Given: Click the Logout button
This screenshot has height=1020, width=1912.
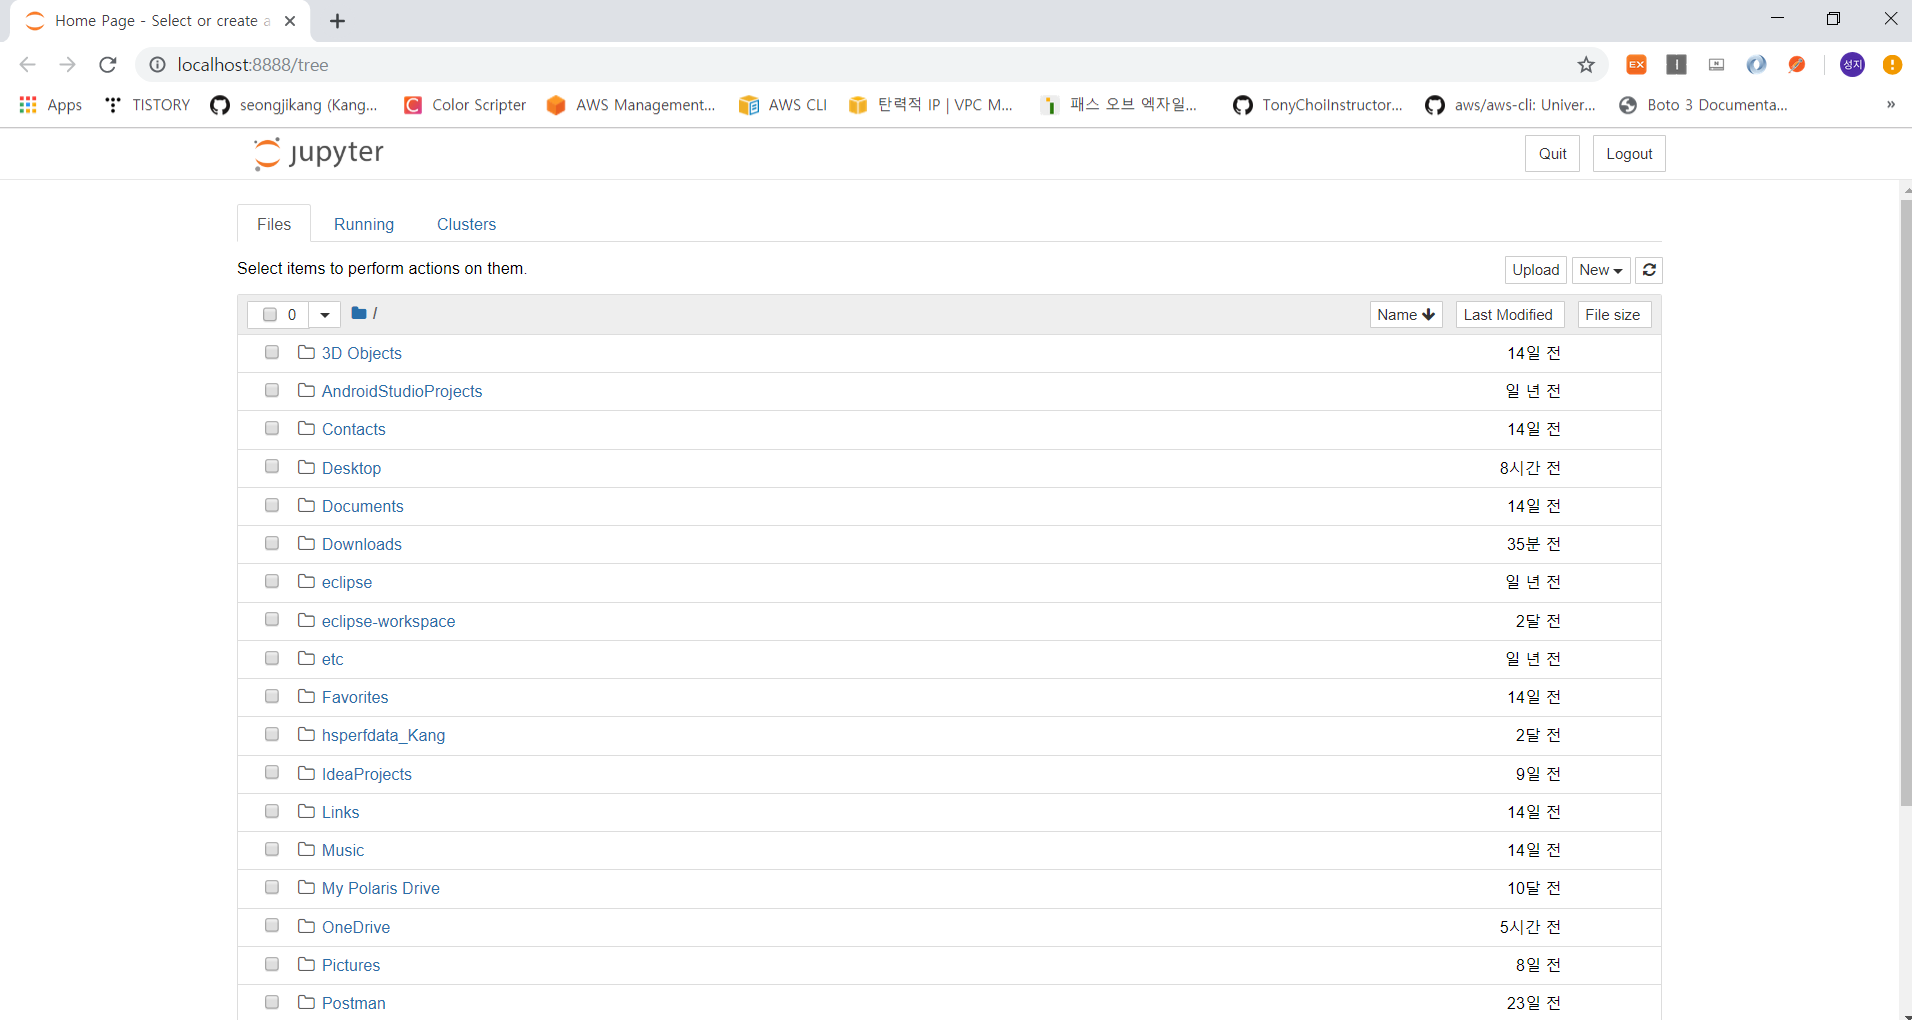Looking at the screenshot, I should [x=1629, y=154].
